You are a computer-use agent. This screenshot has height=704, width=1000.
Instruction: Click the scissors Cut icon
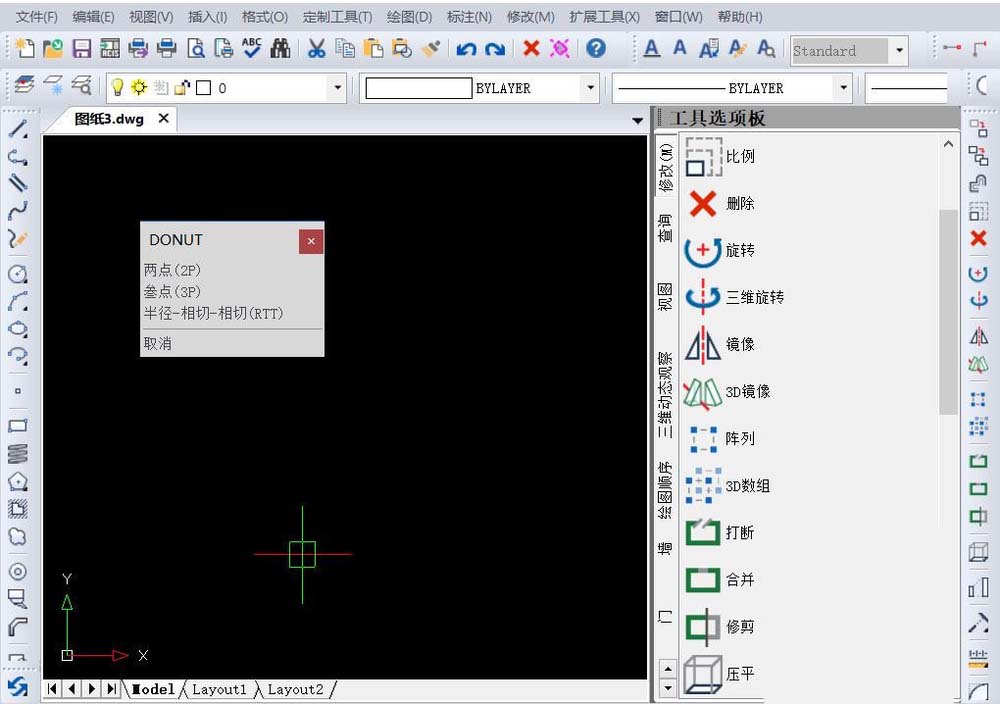click(316, 48)
